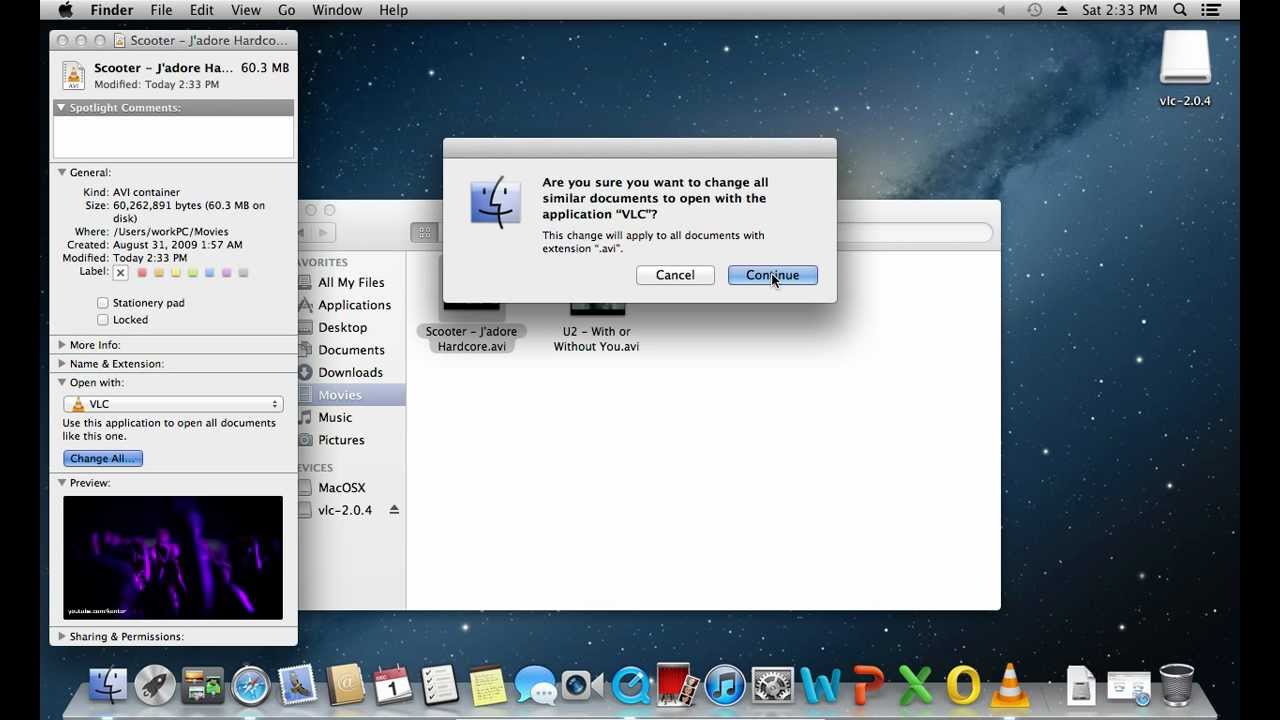
Task: Expand the More Info section
Action: coord(62,345)
